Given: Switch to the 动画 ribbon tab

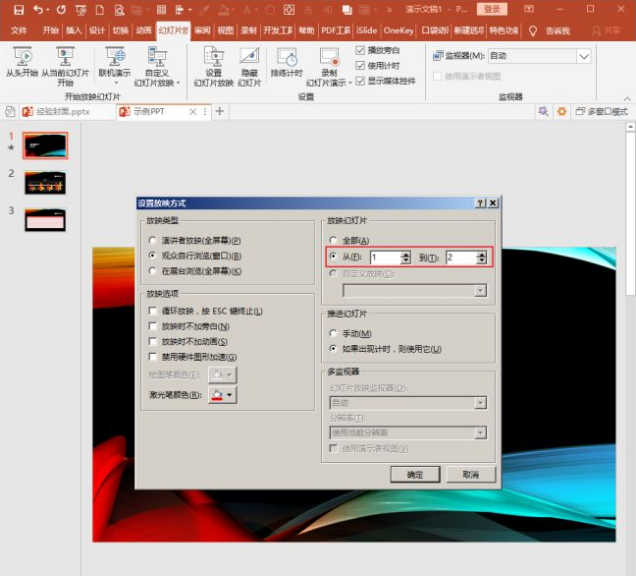Looking at the screenshot, I should [144, 31].
